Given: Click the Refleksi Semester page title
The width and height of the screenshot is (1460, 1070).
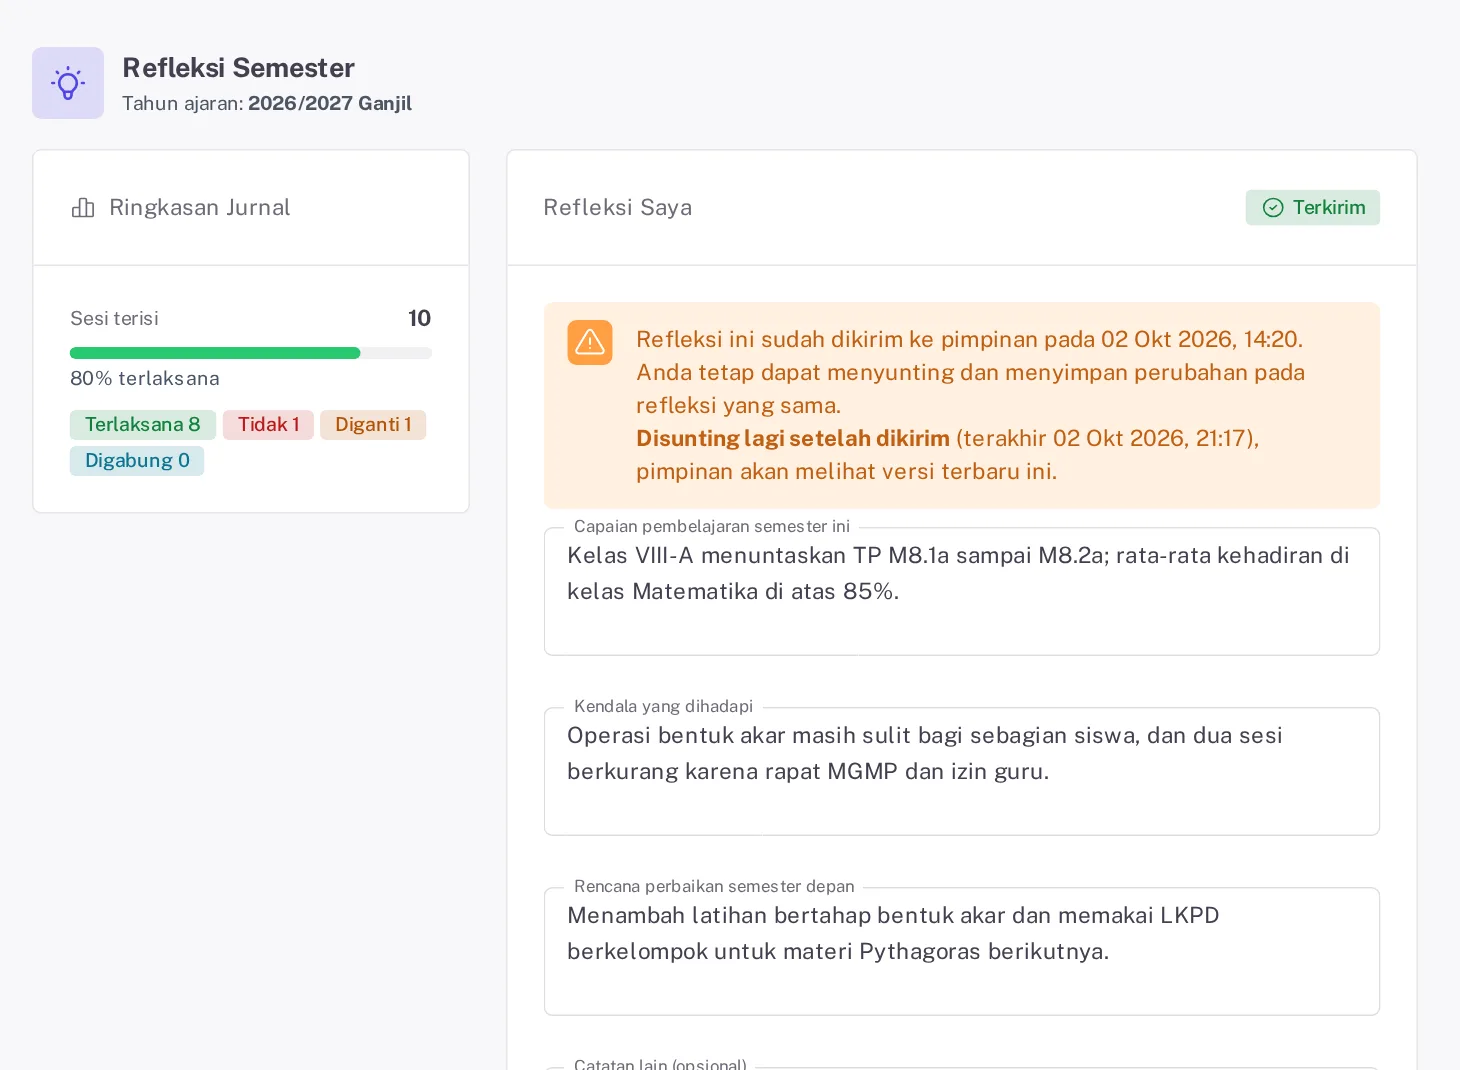Looking at the screenshot, I should [238, 68].
